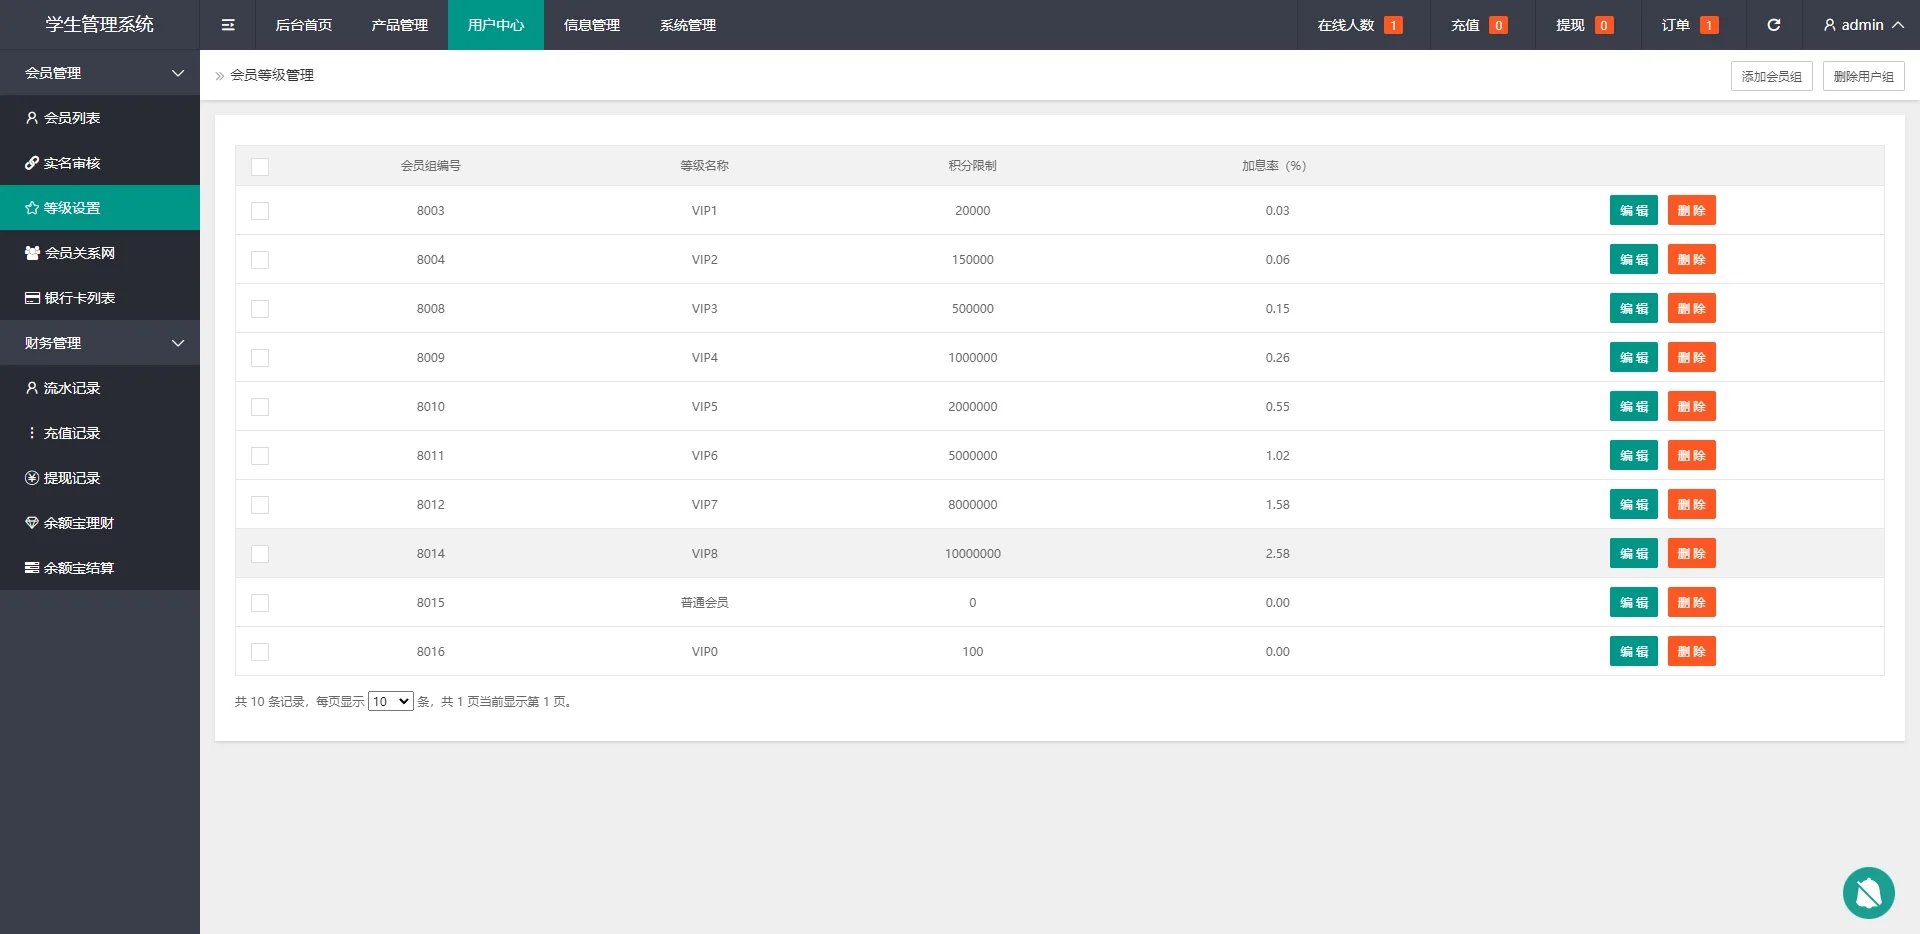Open 会员列表 in the sidebar

[72, 118]
